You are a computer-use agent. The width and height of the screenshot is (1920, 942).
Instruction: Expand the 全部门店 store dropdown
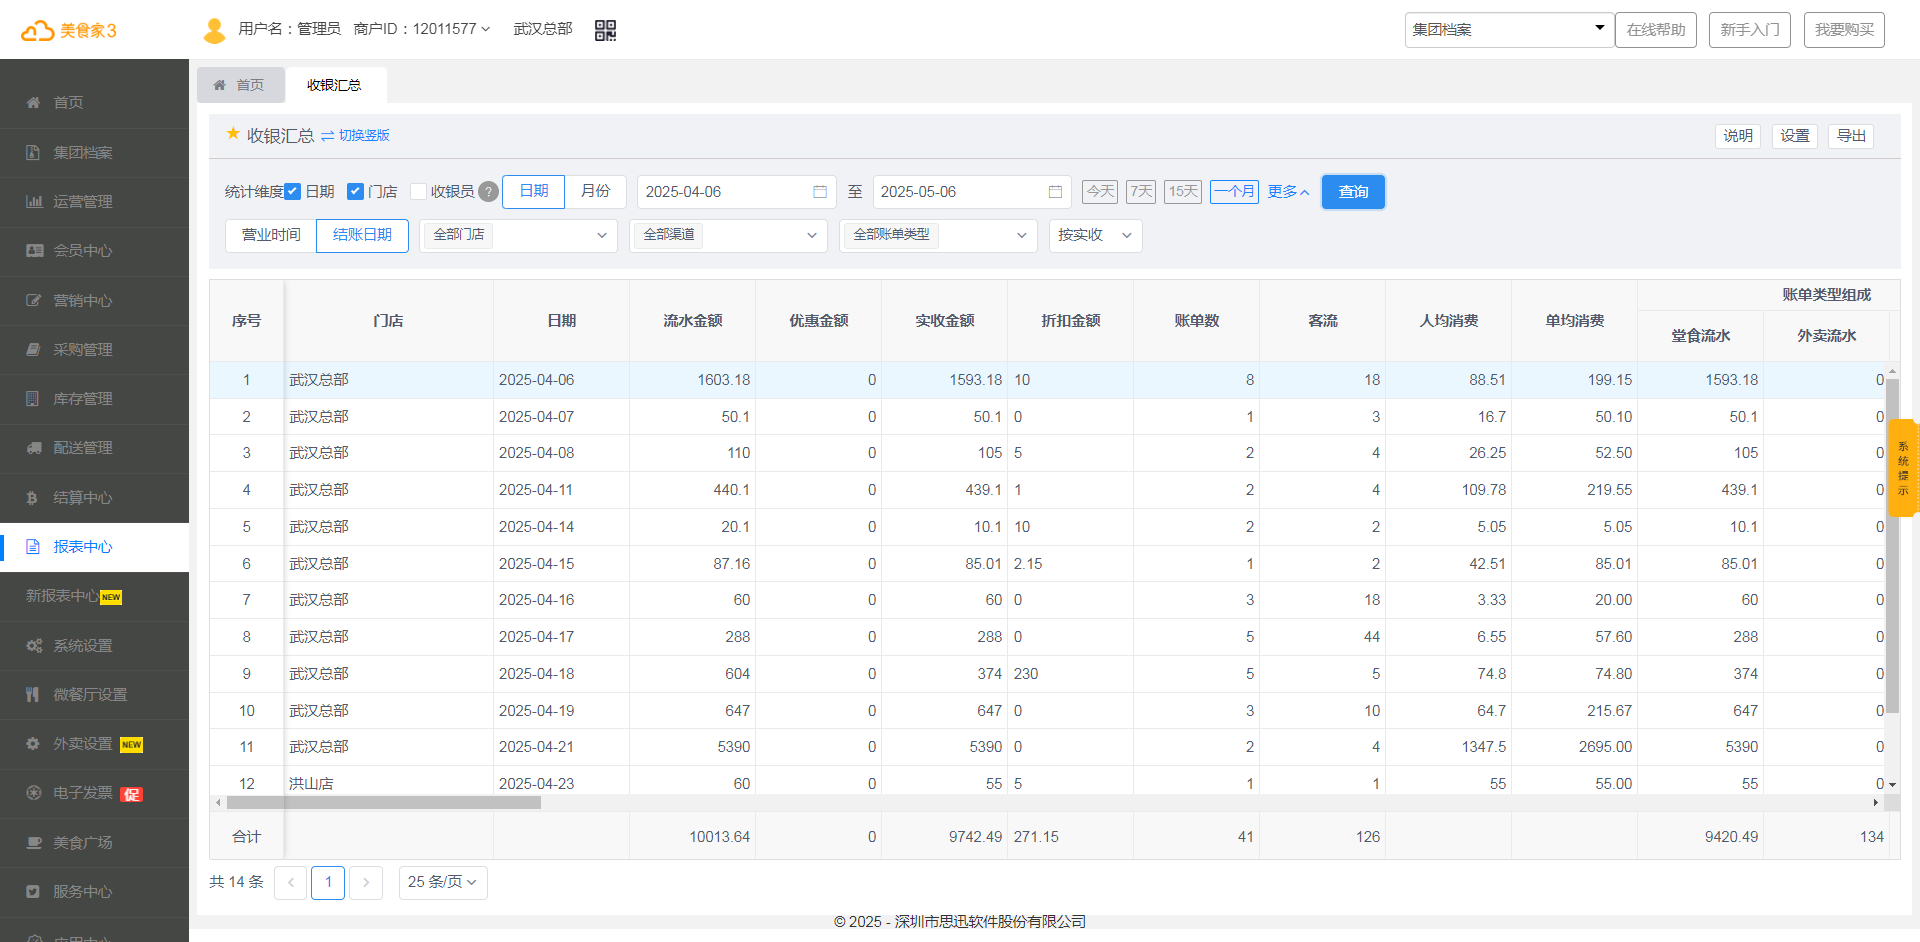tap(518, 236)
